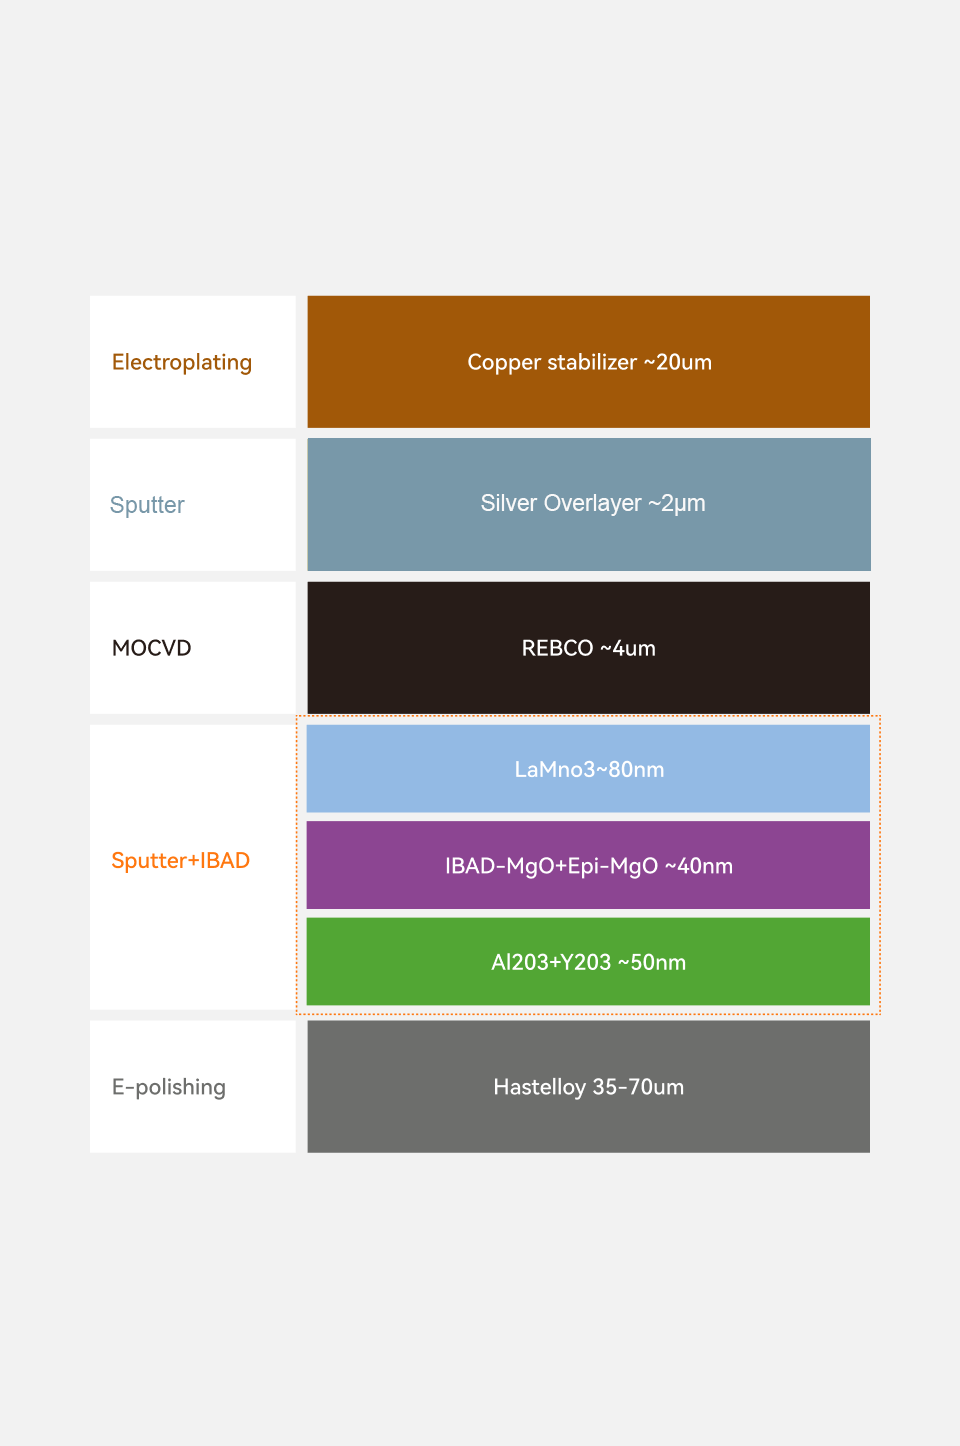Click the white E-polishing label box
Viewport: 960px width, 1446px height.
coord(193,1087)
